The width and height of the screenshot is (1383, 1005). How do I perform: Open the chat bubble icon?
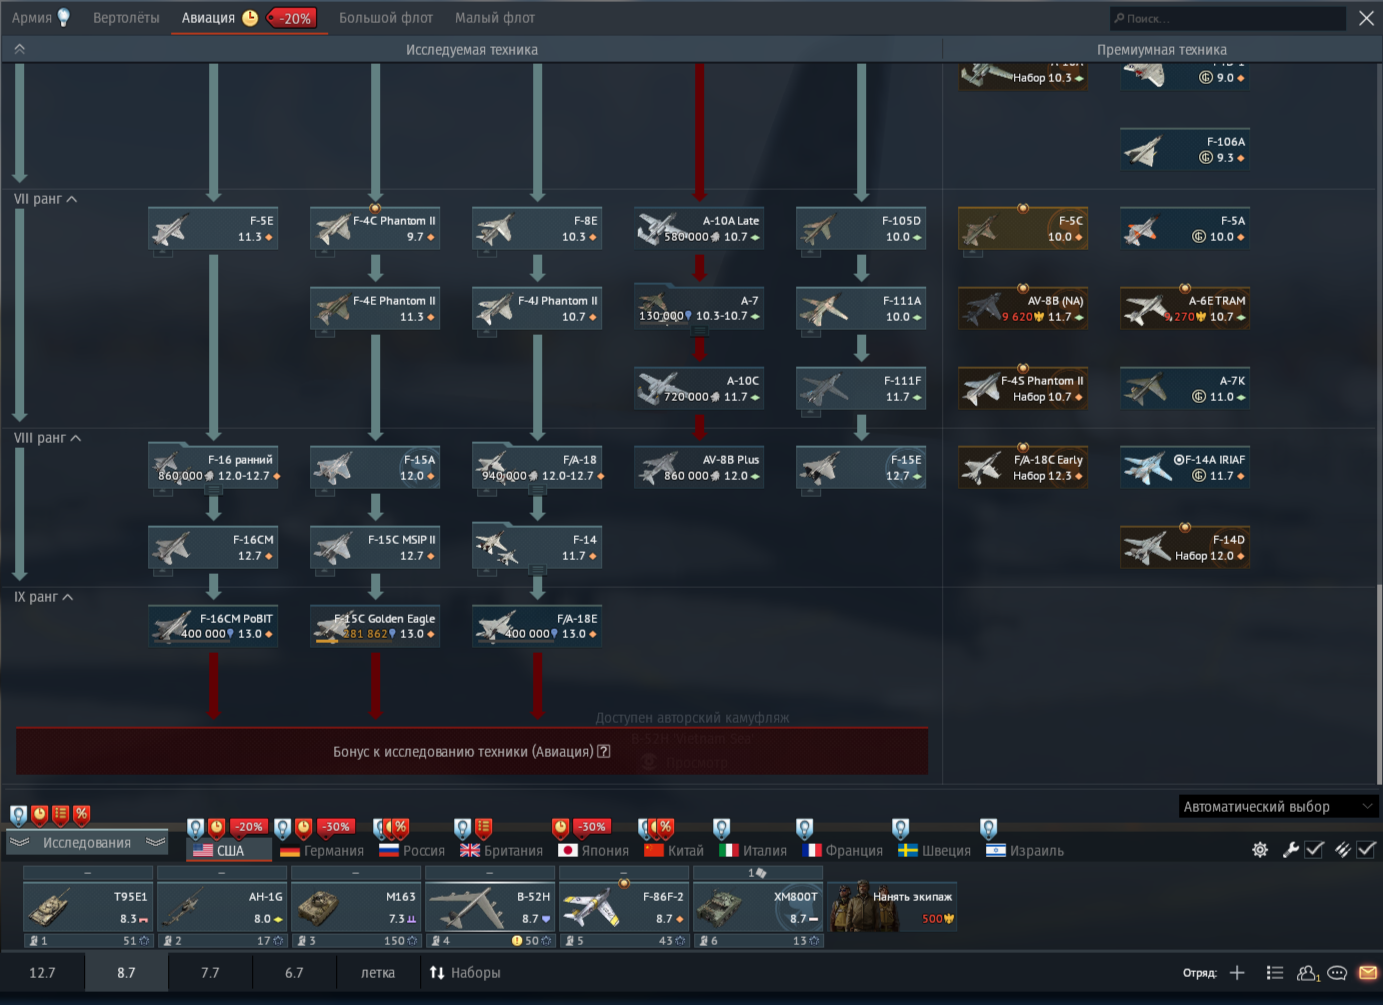[x=1337, y=972]
